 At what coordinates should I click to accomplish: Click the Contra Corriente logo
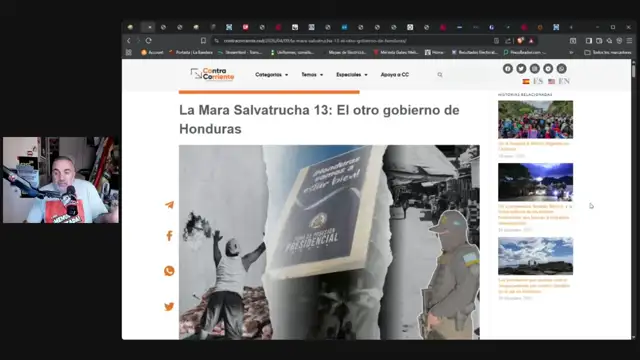[212, 74]
